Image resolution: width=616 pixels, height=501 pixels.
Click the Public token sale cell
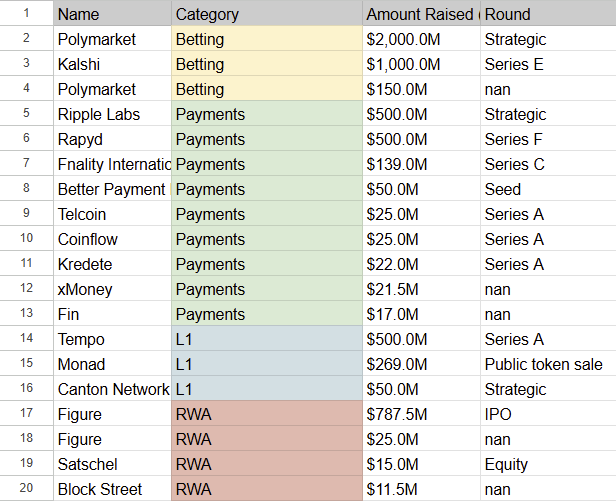click(x=547, y=364)
